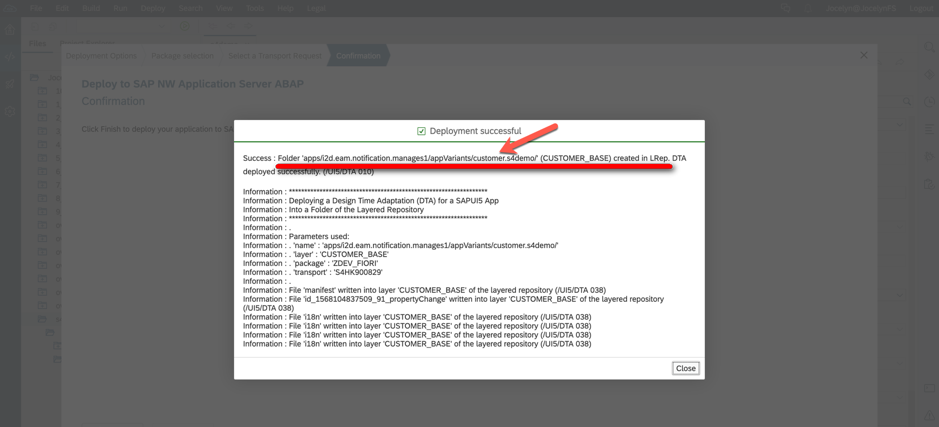This screenshot has height=427, width=939.
Task: Open the Home perspective in left sidebar
Action: [x=10, y=29]
